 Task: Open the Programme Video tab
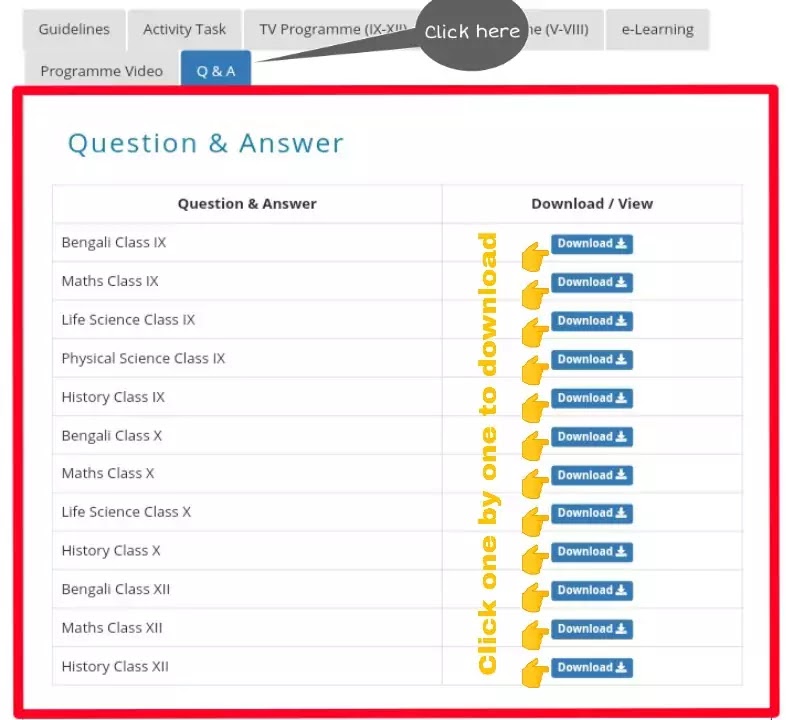pyautogui.click(x=101, y=71)
